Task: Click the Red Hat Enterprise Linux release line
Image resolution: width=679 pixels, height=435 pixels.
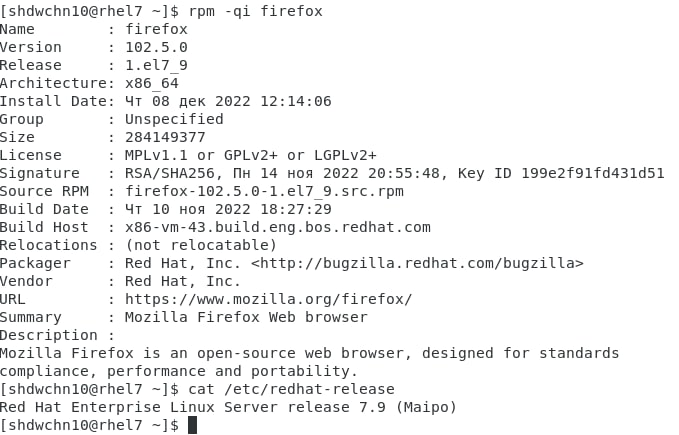Action: point(228,407)
